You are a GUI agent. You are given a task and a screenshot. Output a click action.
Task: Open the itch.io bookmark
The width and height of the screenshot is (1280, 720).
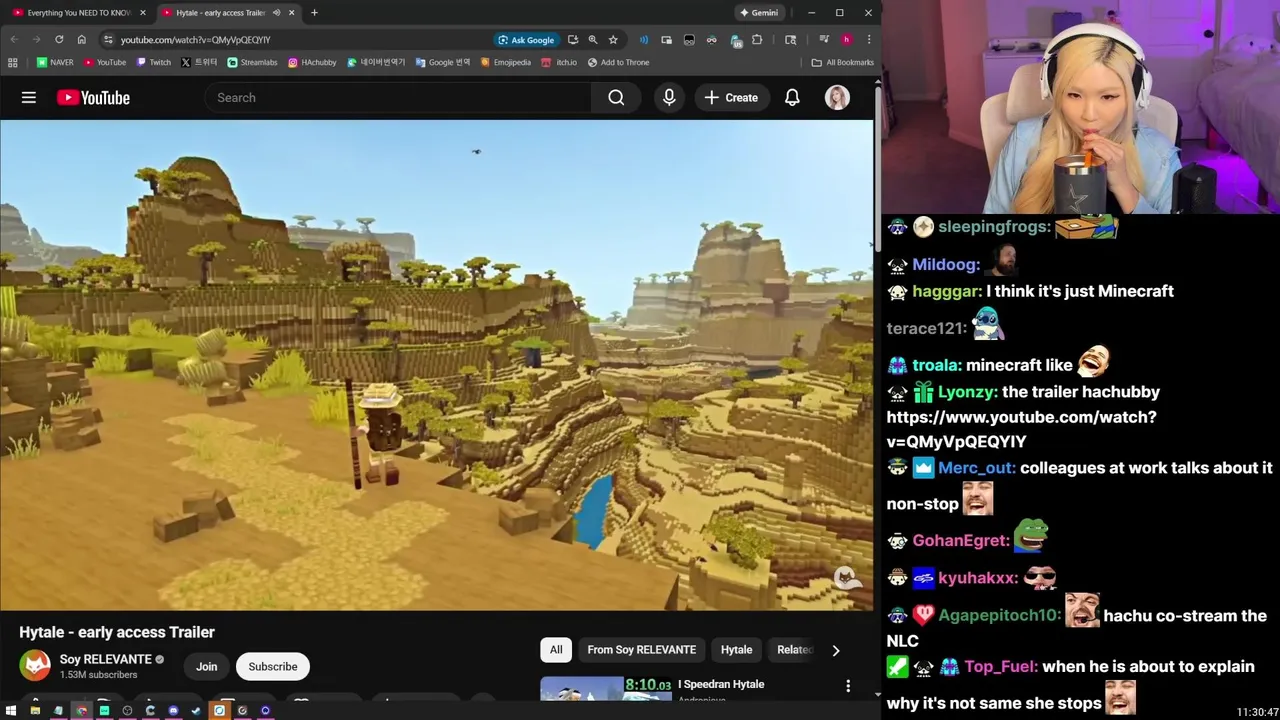[x=559, y=62]
